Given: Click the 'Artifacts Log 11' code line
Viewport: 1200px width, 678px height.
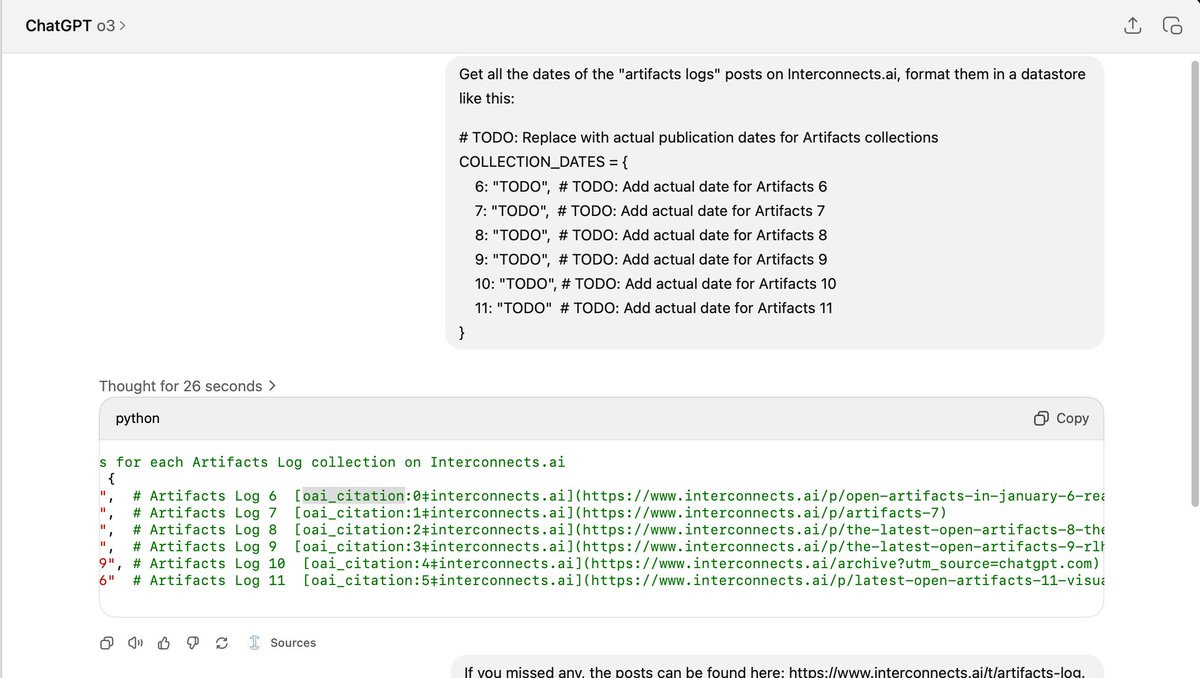Looking at the screenshot, I should tap(602, 581).
